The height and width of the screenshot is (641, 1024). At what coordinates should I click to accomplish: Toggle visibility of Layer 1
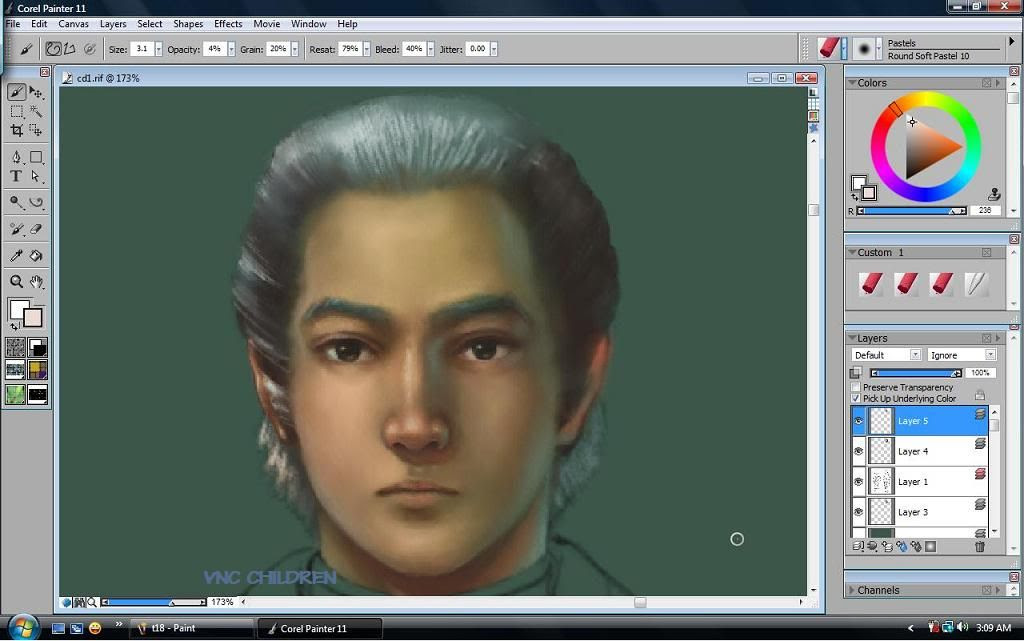tap(858, 482)
